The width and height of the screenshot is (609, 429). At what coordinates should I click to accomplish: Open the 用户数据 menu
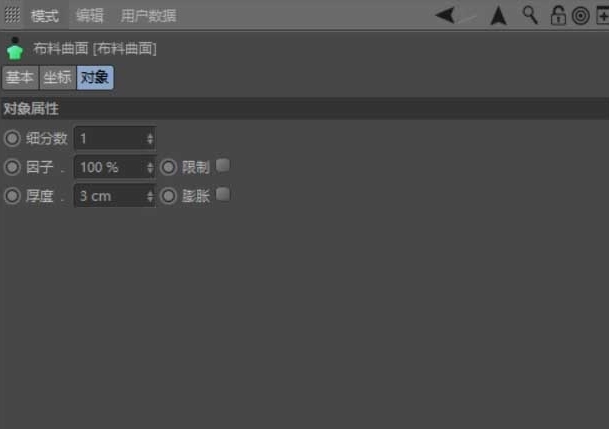tap(149, 16)
